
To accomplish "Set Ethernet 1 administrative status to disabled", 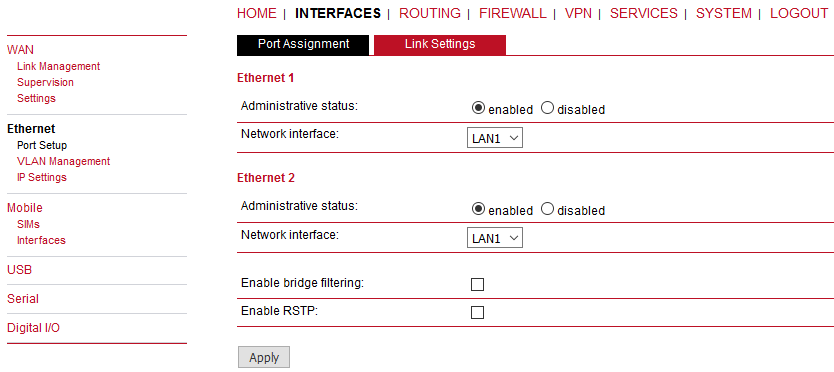I will [548, 109].
